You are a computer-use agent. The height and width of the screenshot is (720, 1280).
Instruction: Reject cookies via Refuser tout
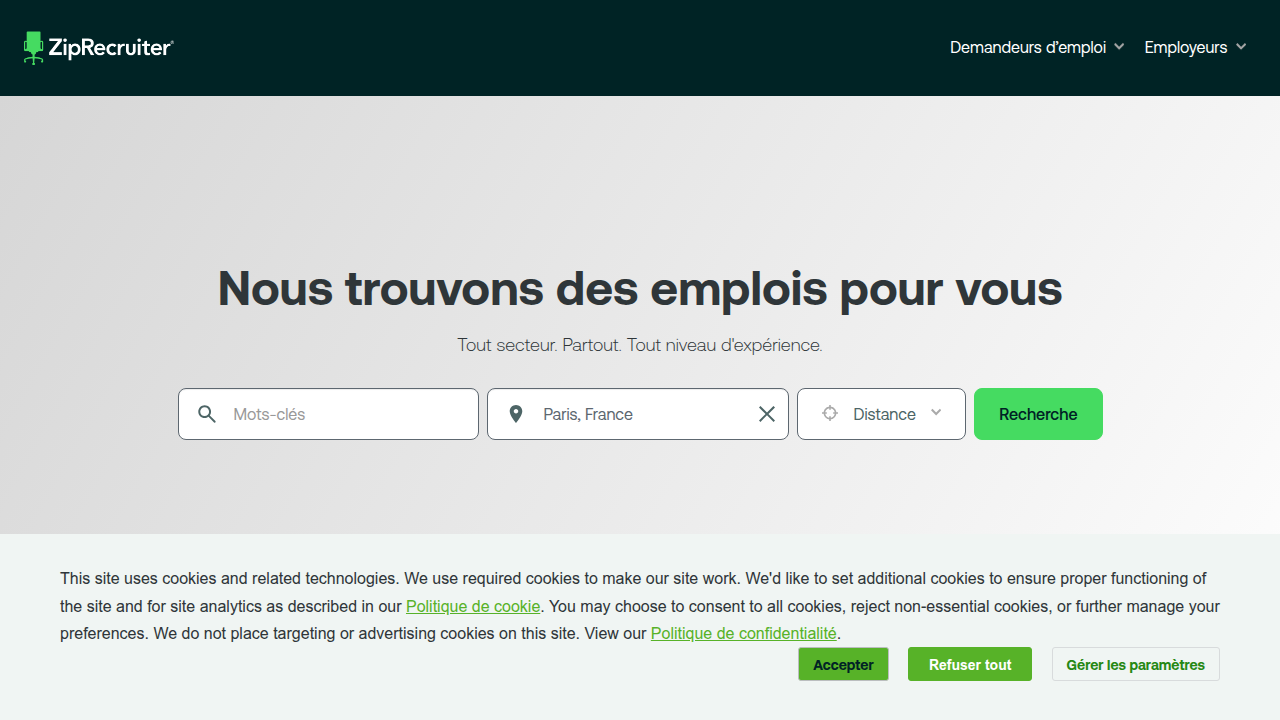[x=970, y=665]
